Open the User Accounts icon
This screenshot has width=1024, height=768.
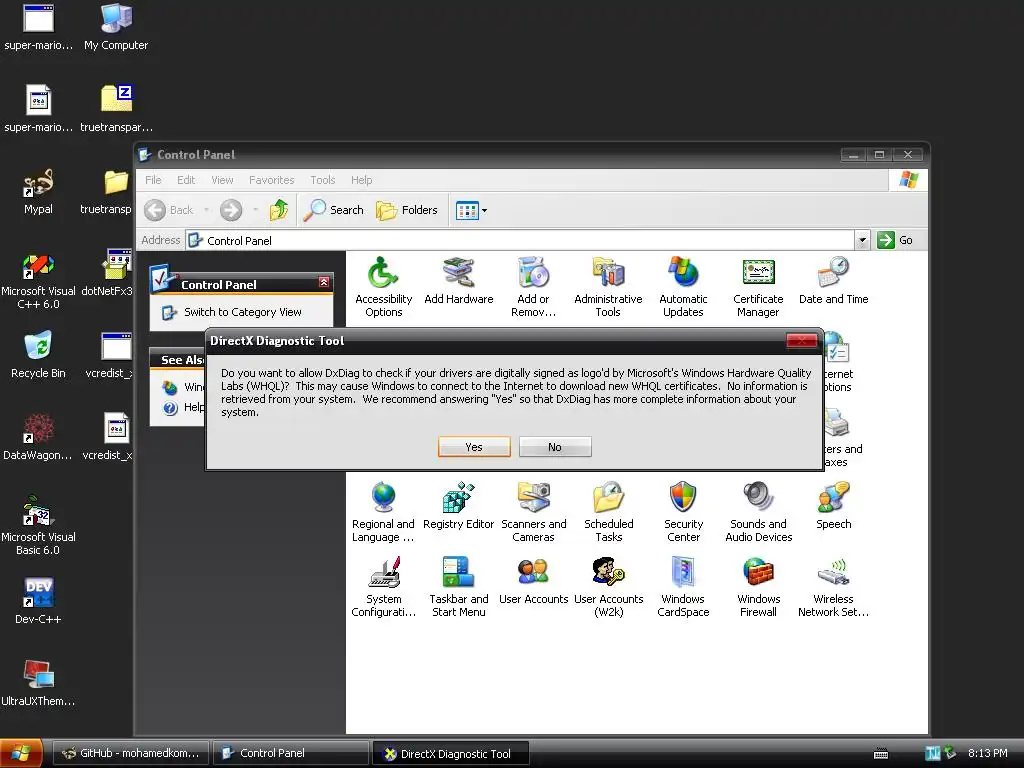534,582
